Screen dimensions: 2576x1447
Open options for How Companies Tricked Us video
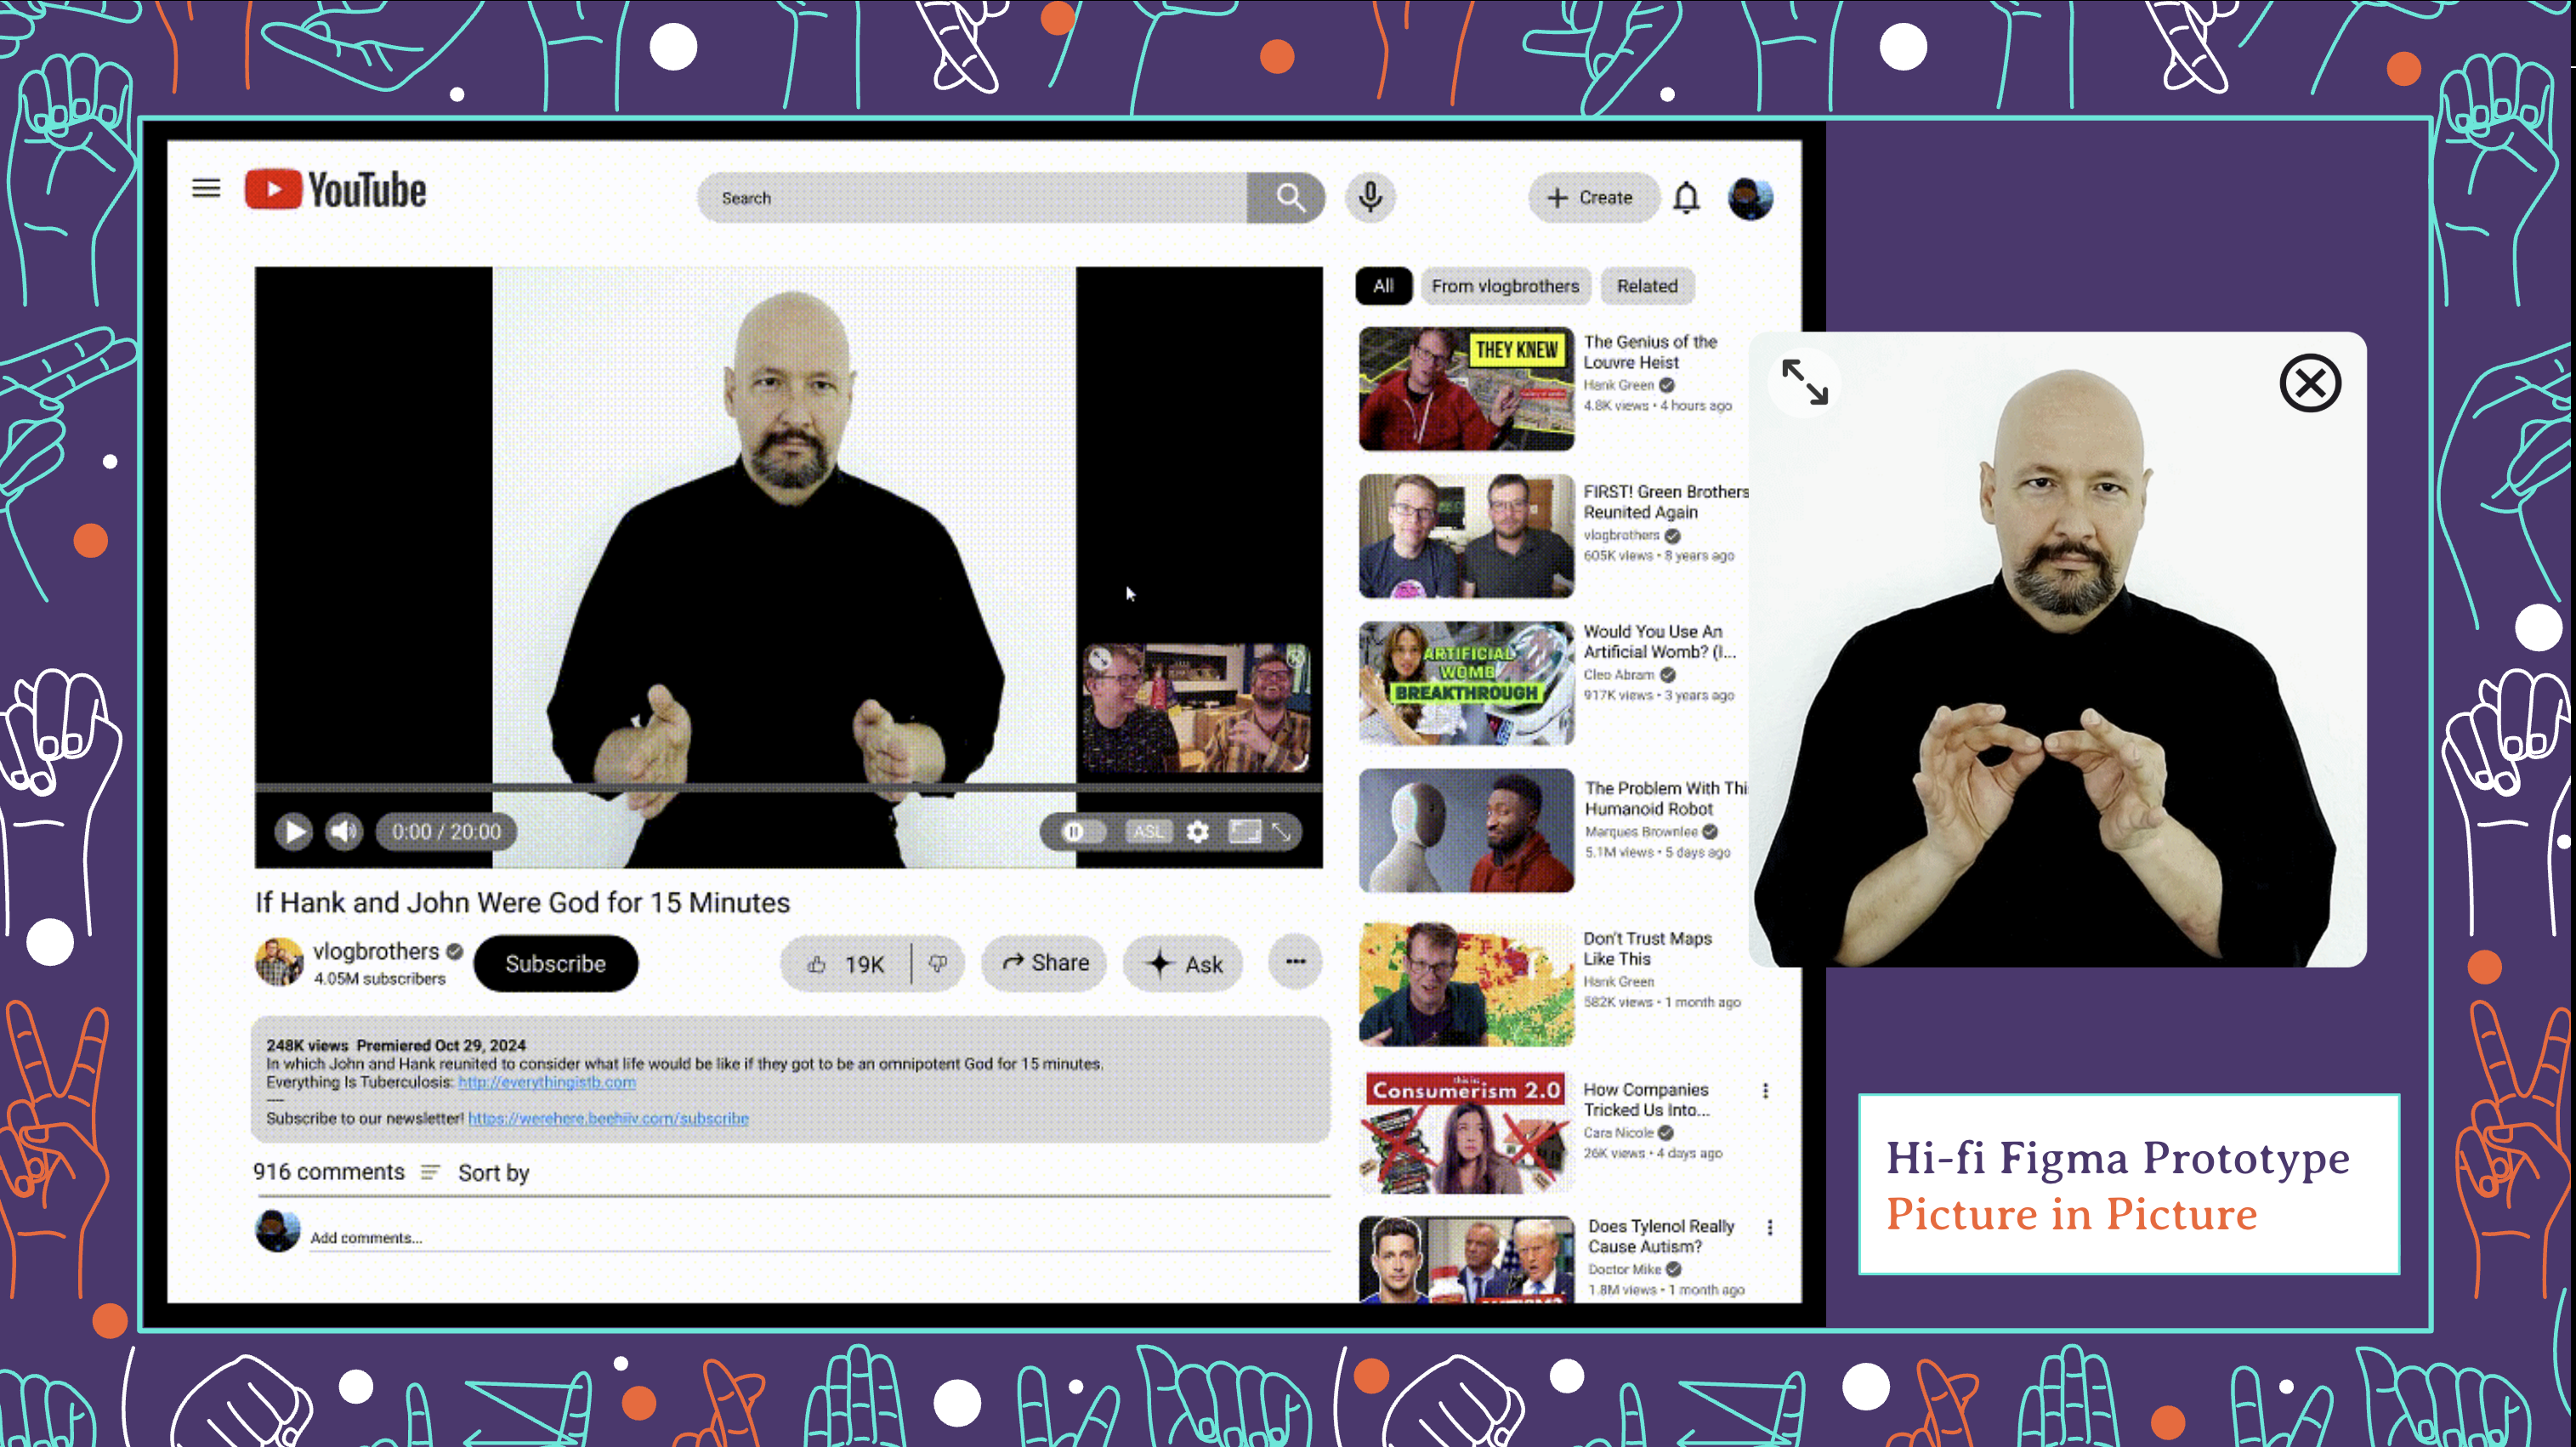(1765, 1091)
